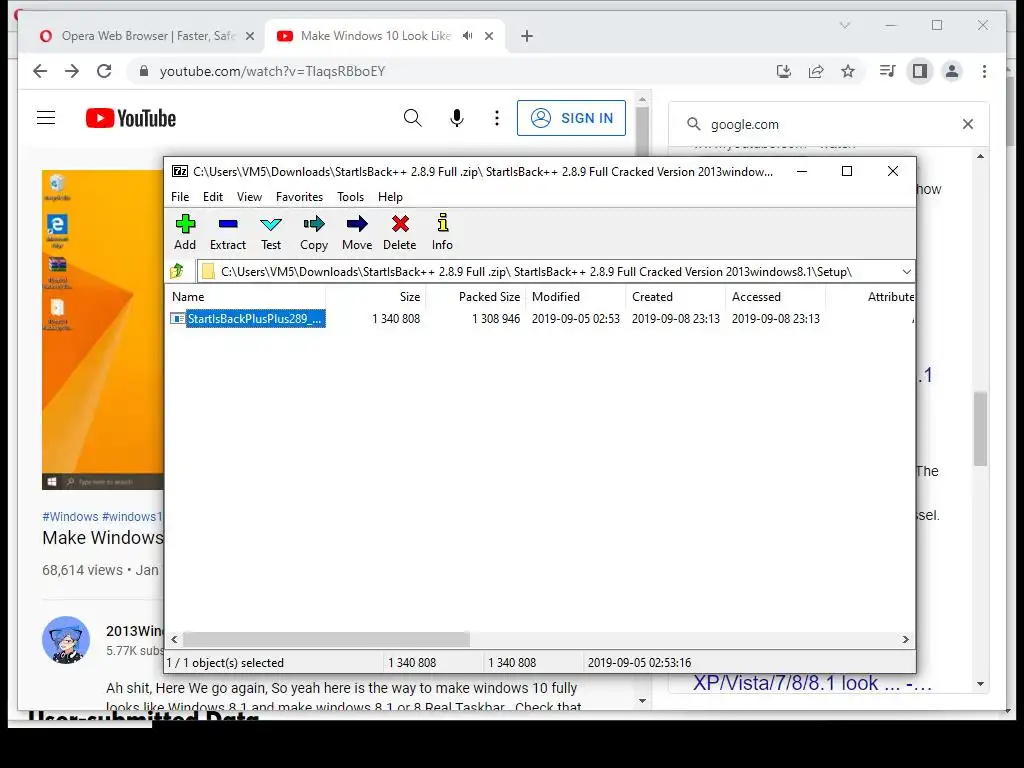The height and width of the screenshot is (768, 1024).
Task: Open the Info toolbar button
Action: point(442,232)
